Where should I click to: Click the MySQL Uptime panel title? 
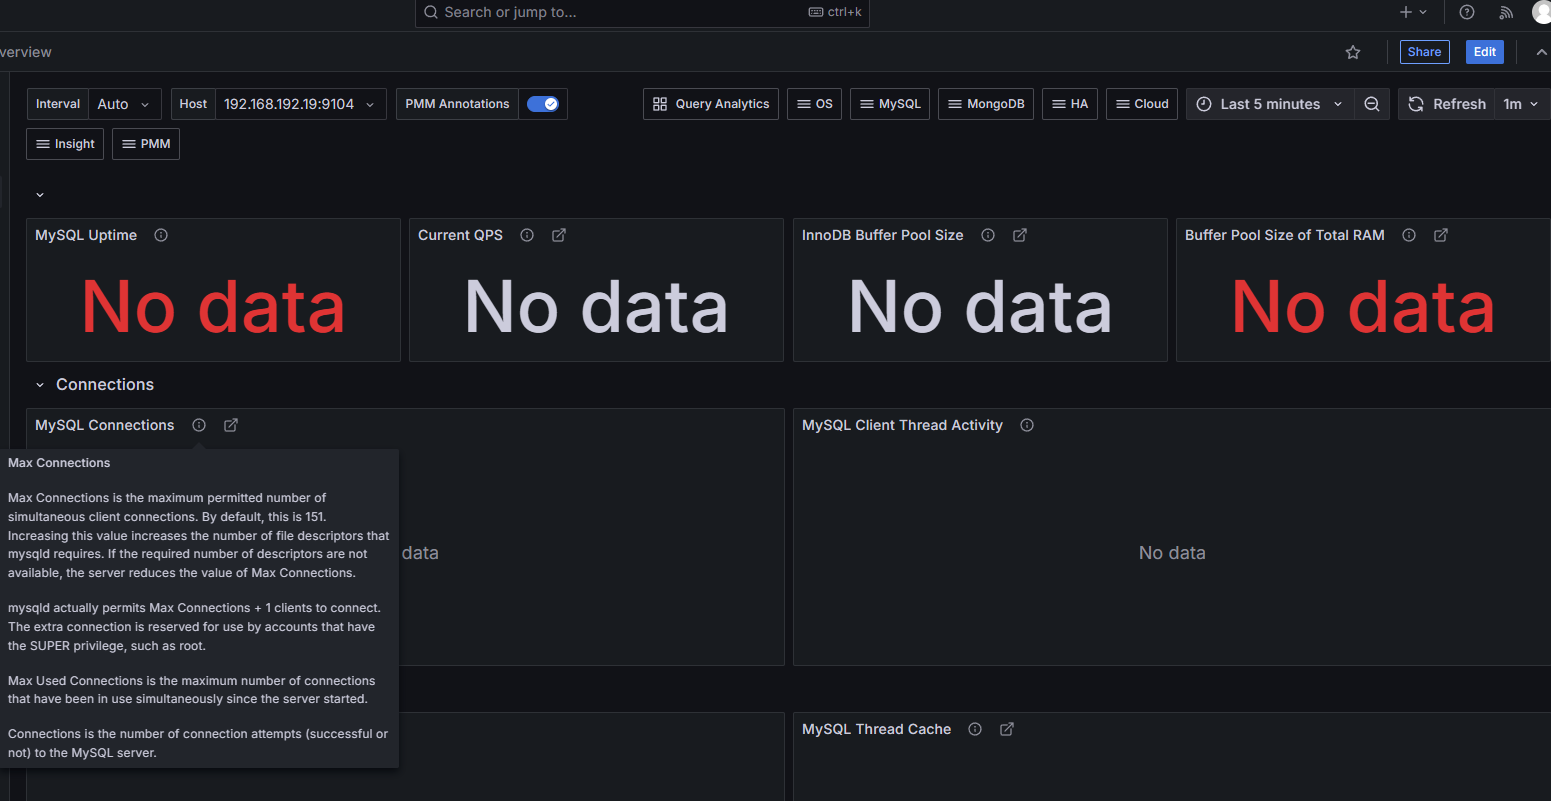click(x=86, y=235)
